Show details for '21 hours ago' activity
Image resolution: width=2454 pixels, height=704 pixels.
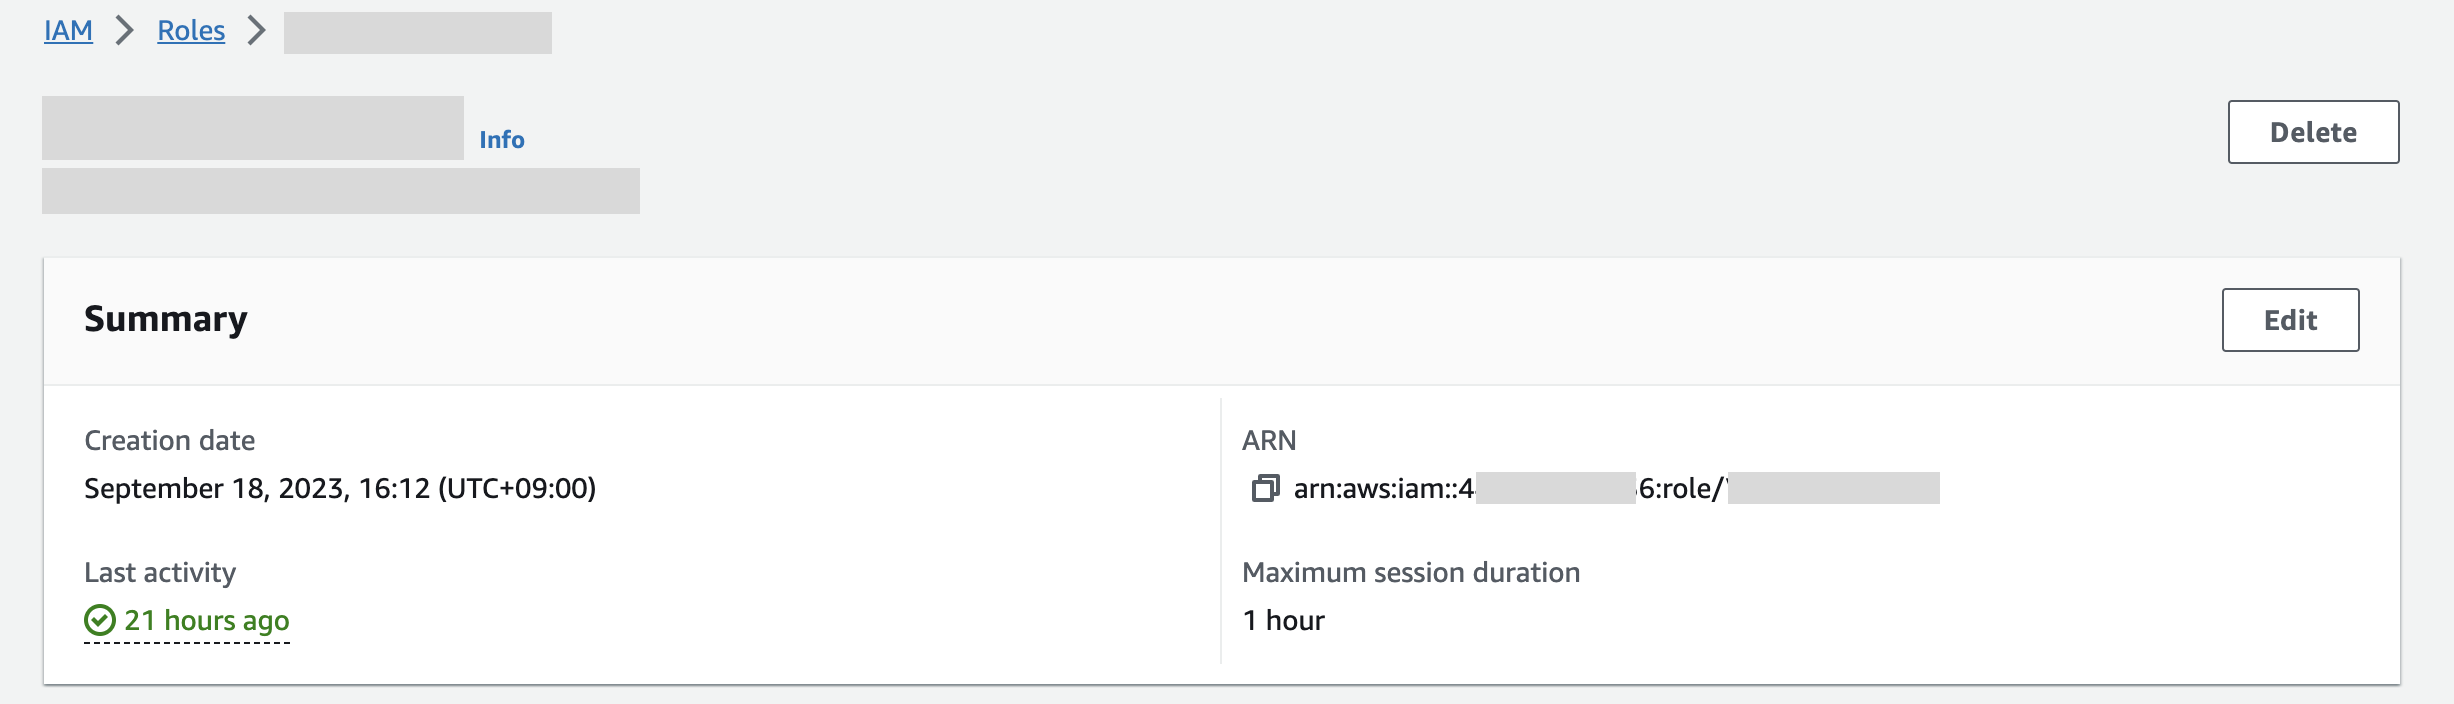(x=207, y=620)
